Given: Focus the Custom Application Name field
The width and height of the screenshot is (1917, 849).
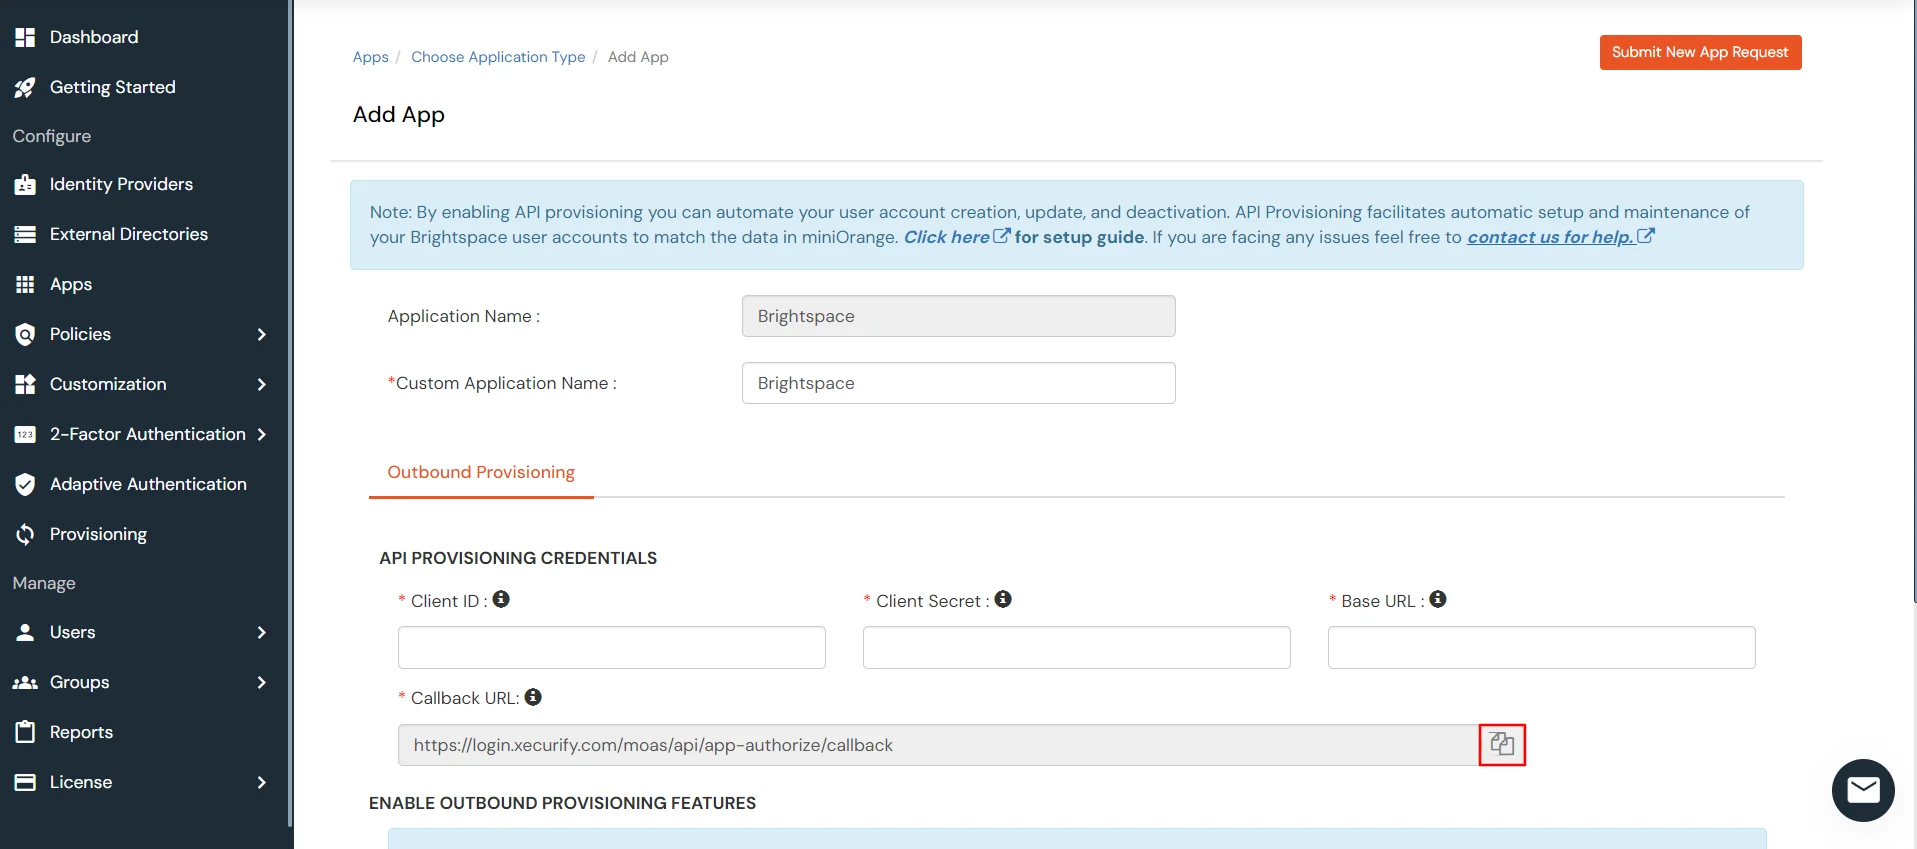Looking at the screenshot, I should tap(958, 383).
